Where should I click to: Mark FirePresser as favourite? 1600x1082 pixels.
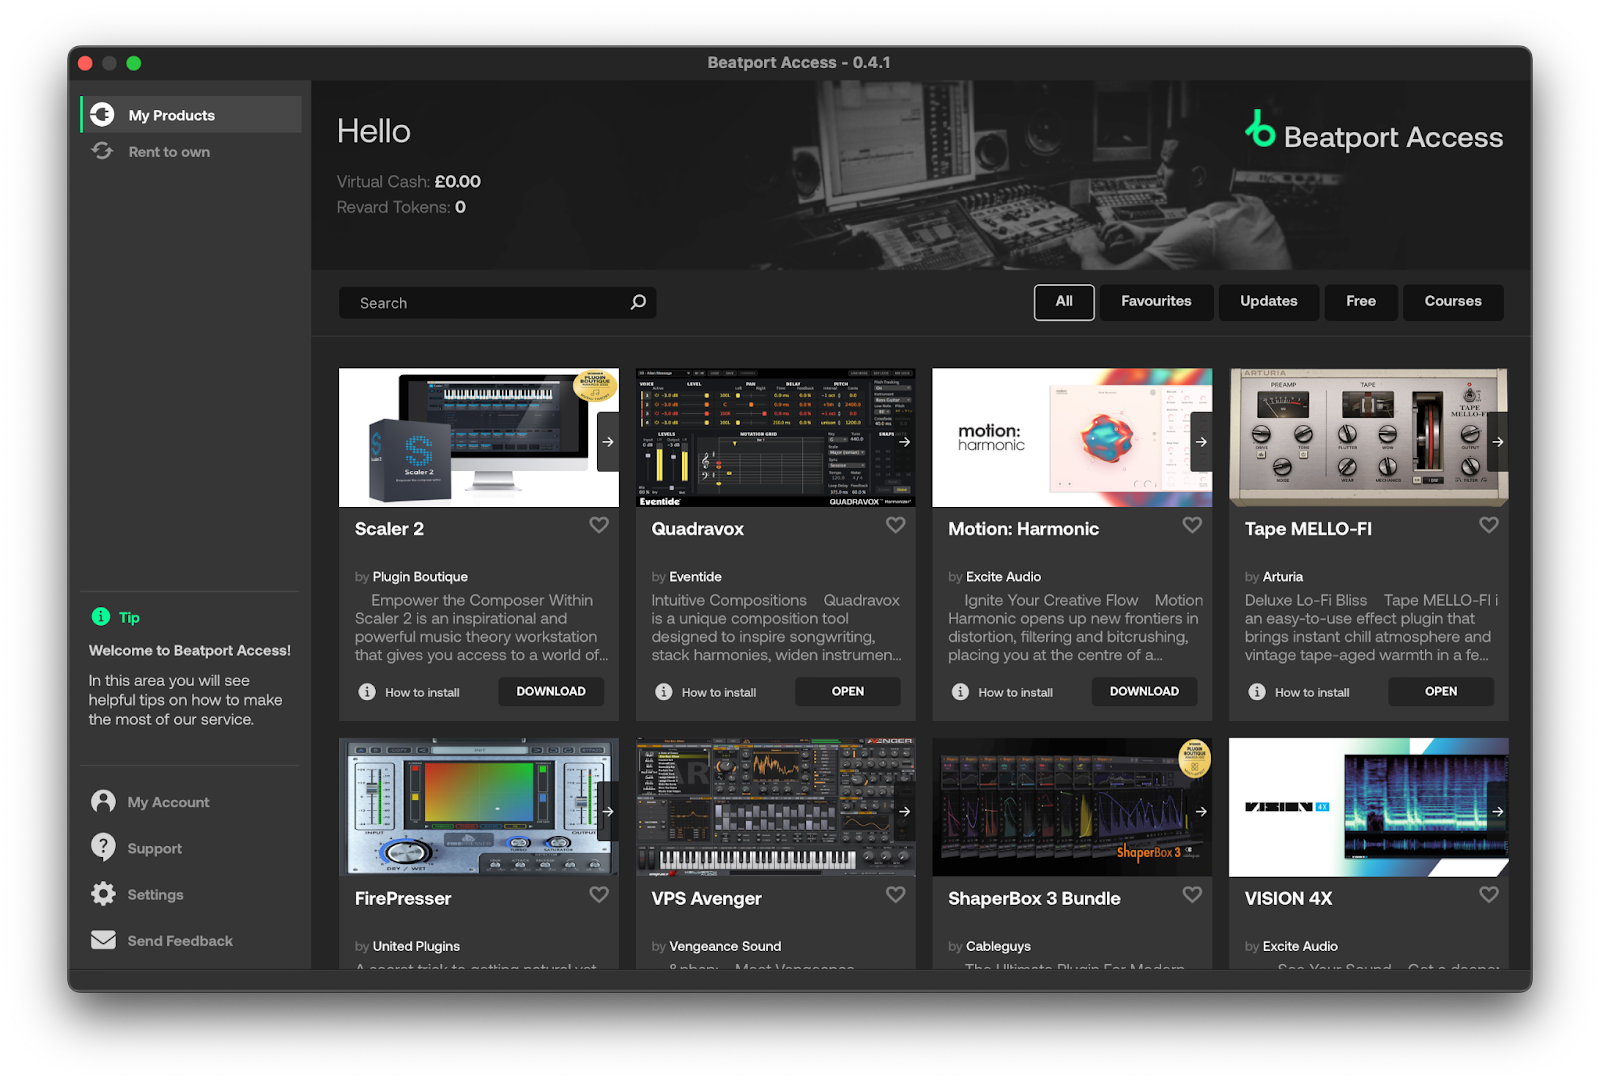tap(599, 895)
